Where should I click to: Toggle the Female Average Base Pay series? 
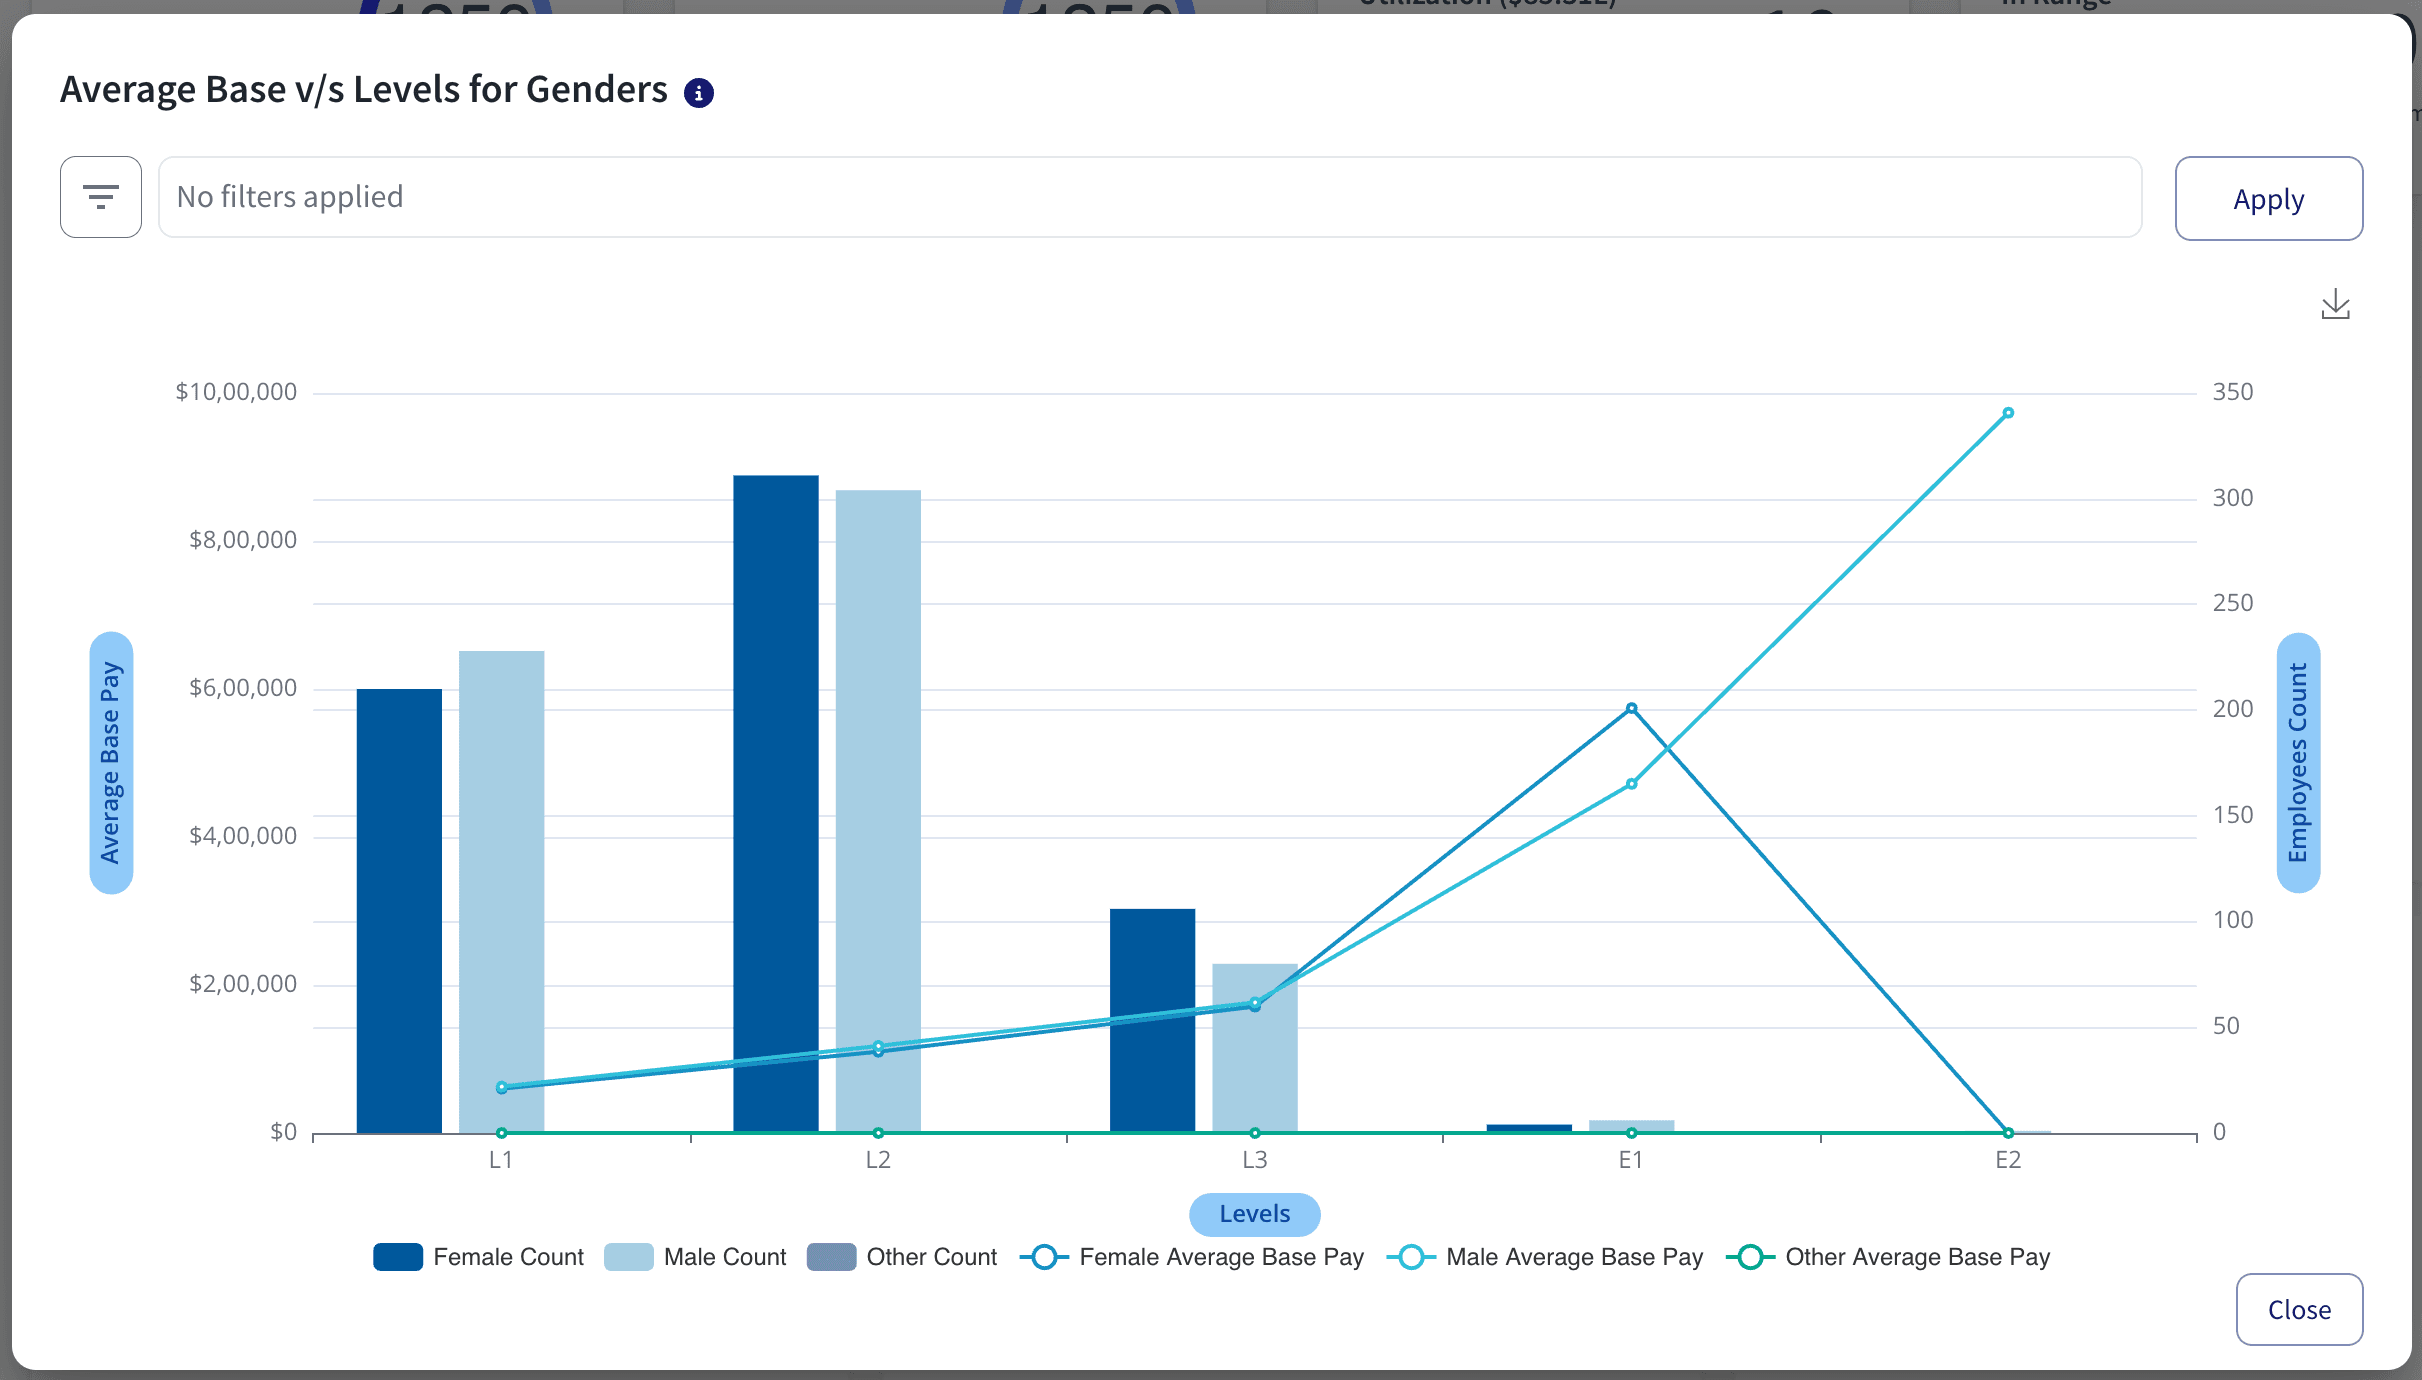1044,1257
